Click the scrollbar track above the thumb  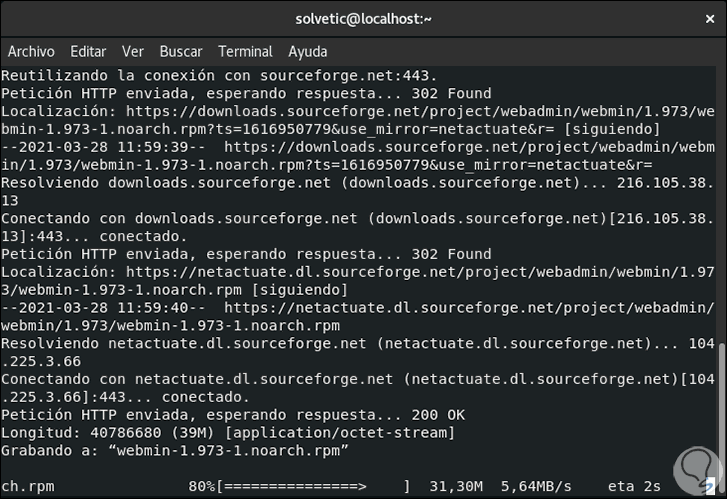[722, 200]
